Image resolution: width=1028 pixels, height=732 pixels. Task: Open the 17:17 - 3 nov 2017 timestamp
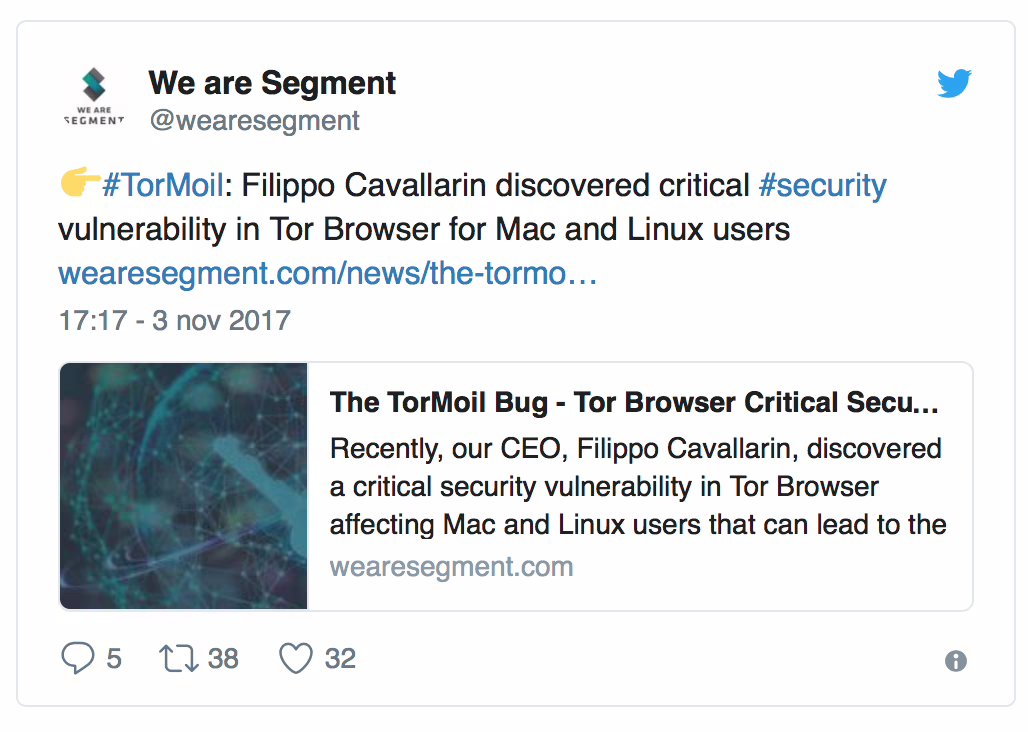coord(174,321)
